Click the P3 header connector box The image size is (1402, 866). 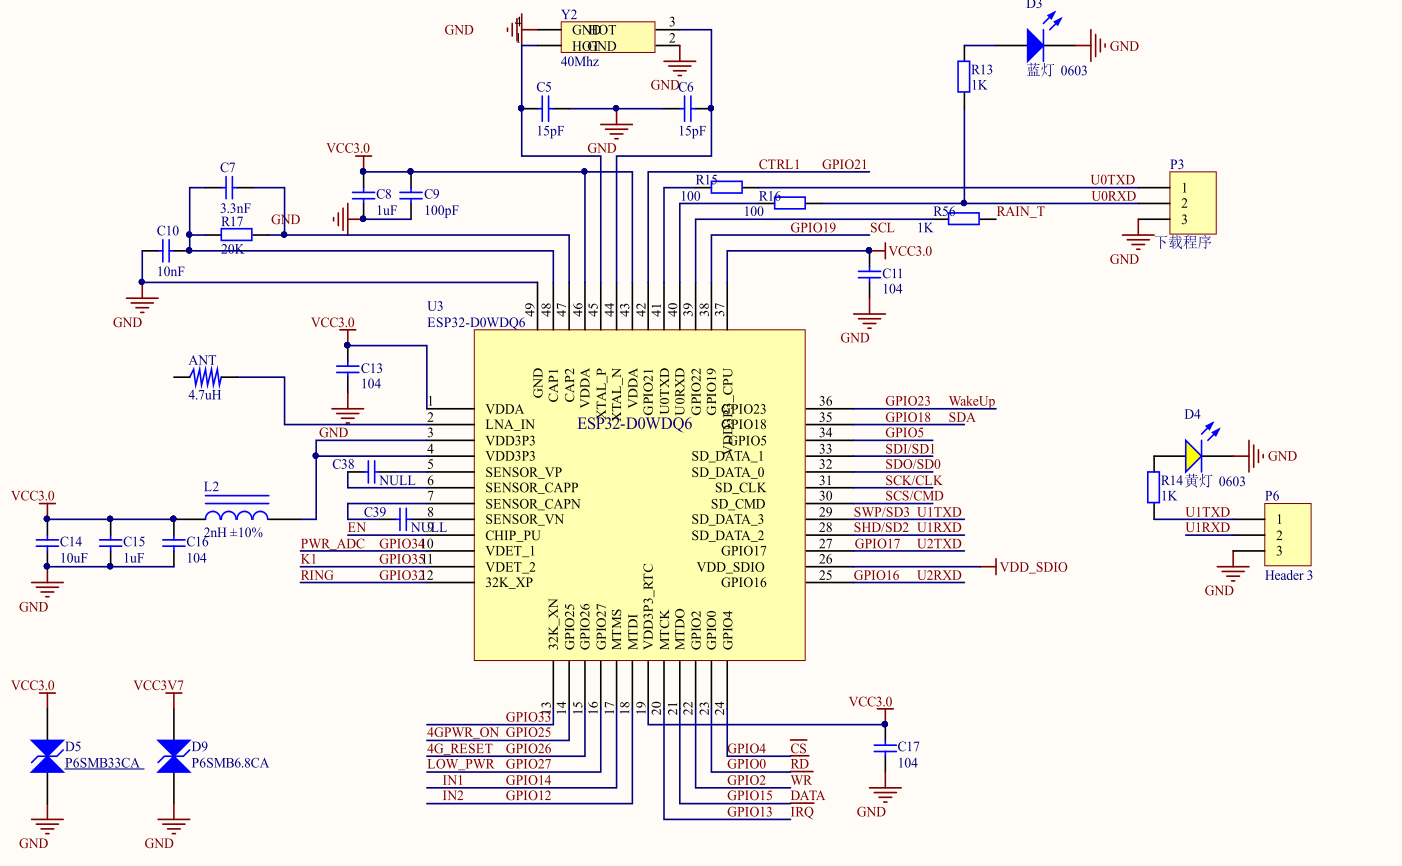(x=1193, y=203)
